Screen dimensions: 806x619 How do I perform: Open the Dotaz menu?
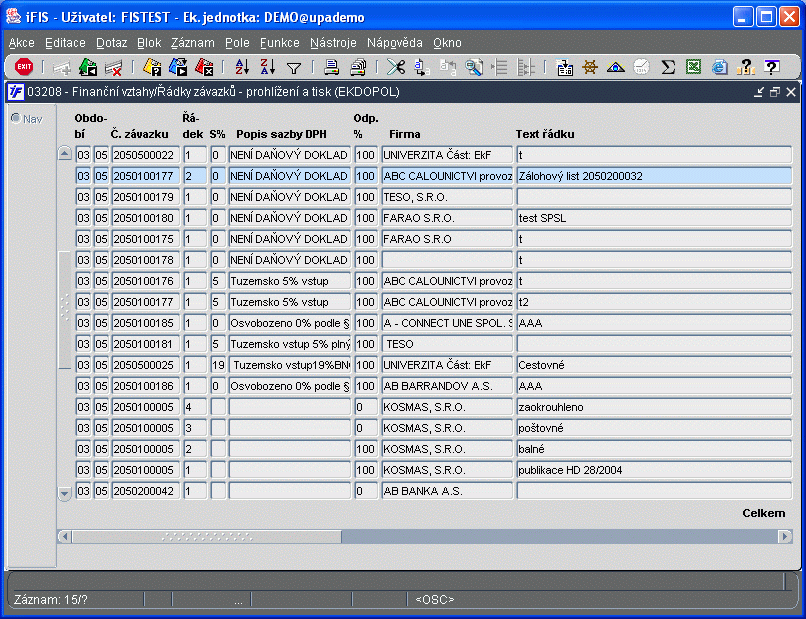[x=112, y=43]
